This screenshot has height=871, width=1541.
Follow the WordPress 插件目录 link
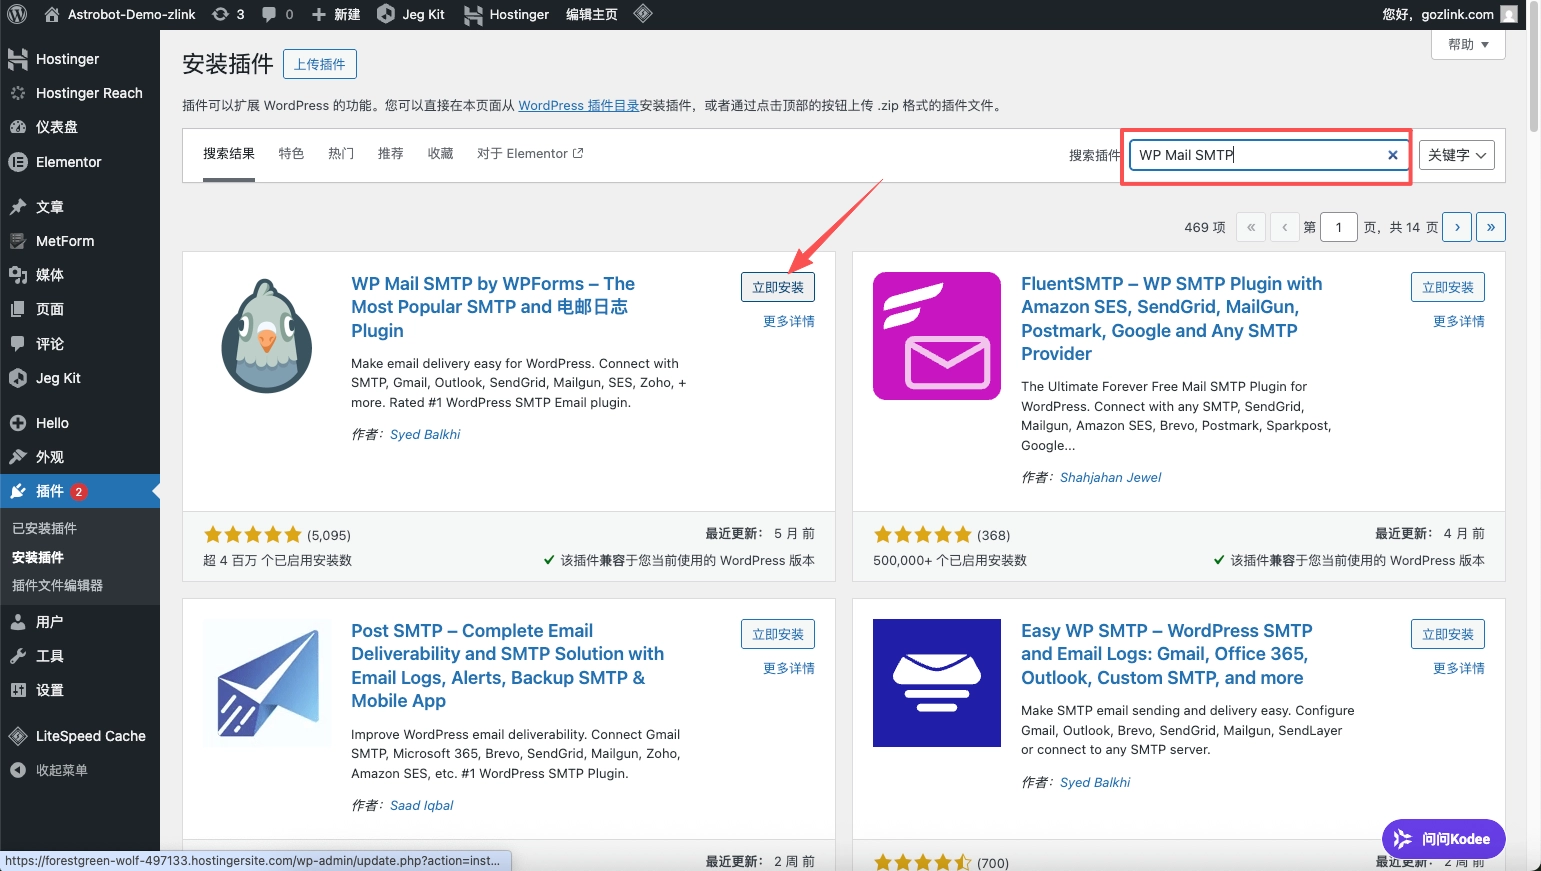click(x=578, y=105)
